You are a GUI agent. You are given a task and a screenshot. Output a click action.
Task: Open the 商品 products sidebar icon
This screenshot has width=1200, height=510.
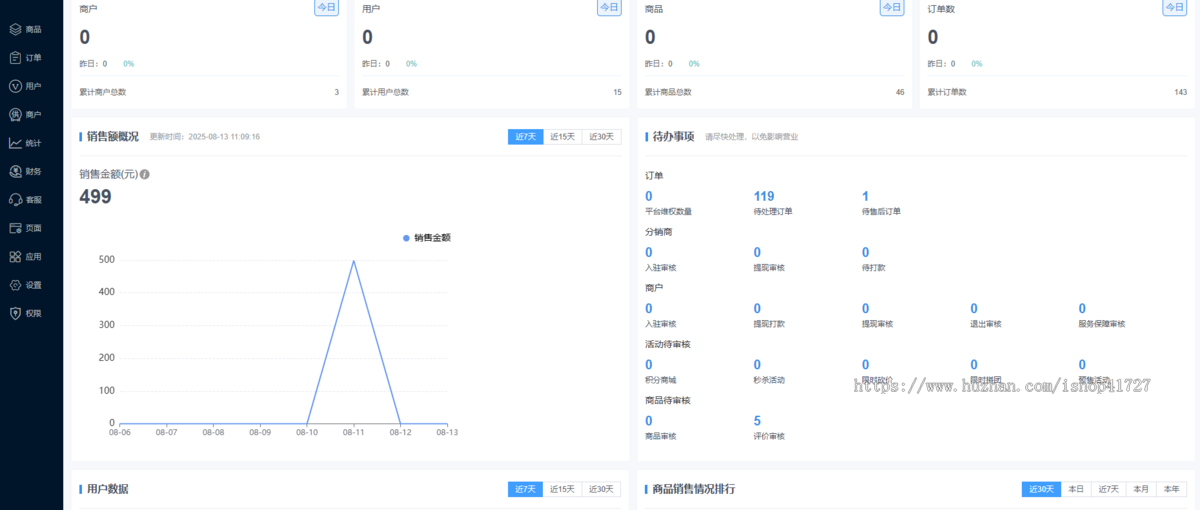point(16,29)
